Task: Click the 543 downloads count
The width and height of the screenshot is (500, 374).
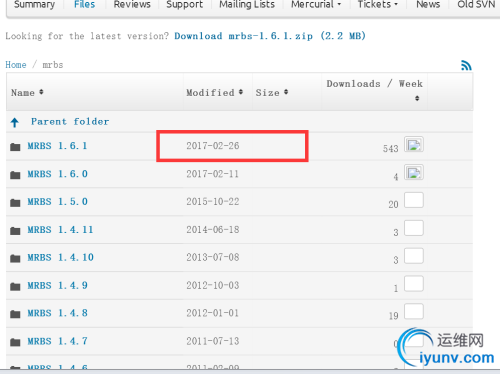Action: (x=391, y=149)
